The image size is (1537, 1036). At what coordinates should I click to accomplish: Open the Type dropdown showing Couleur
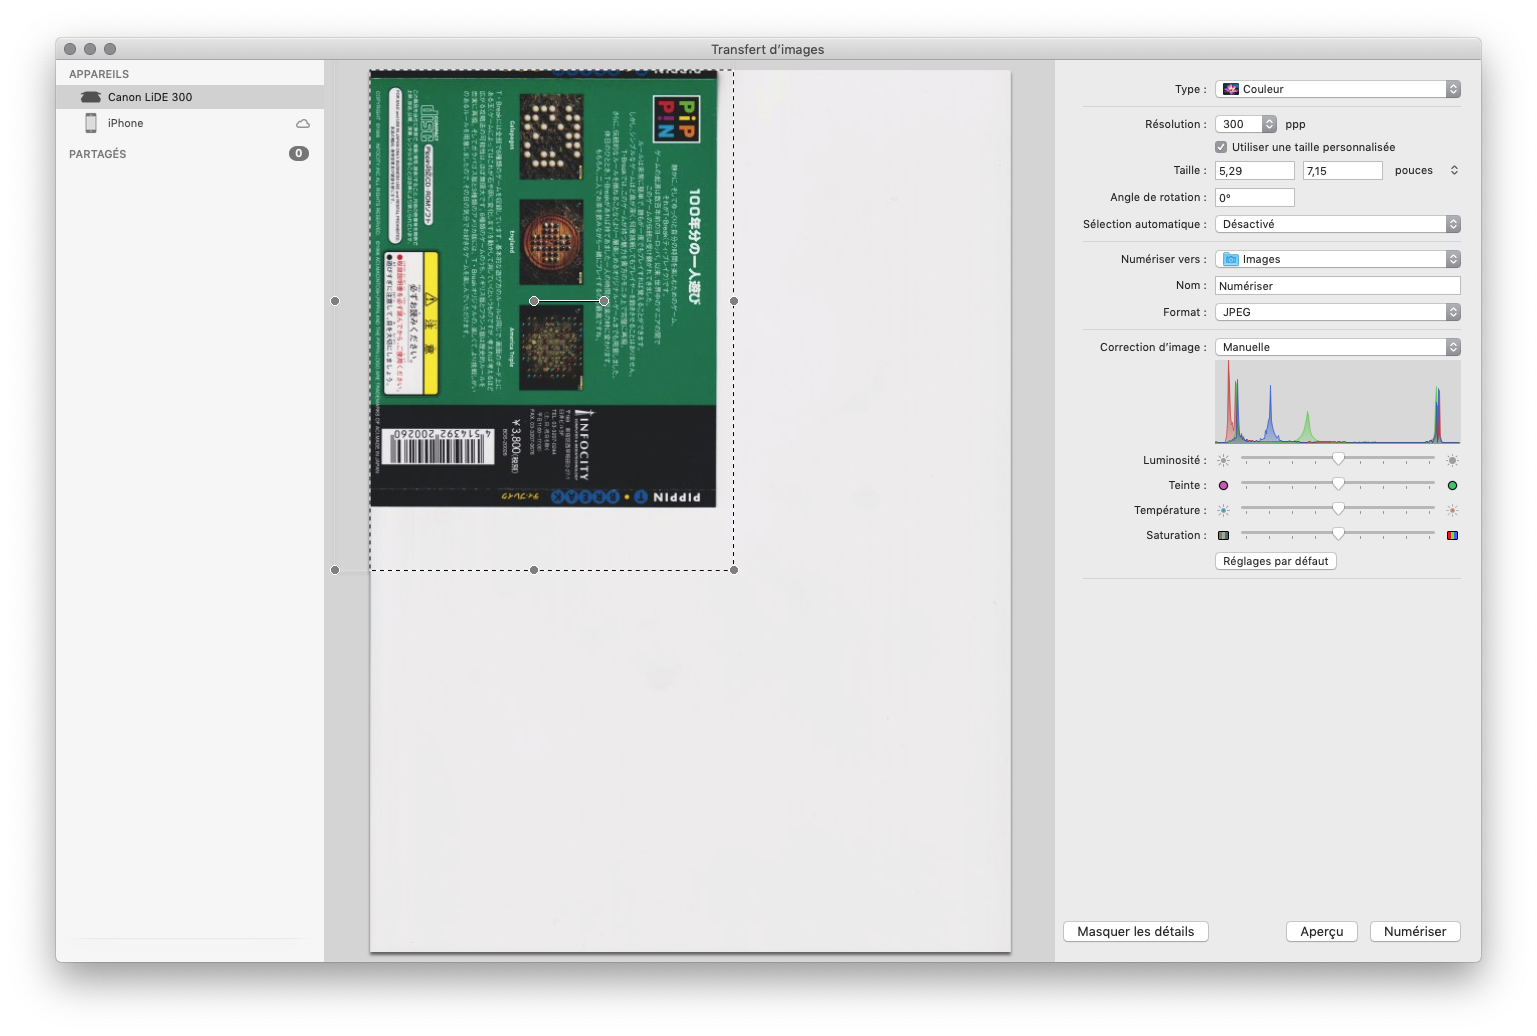tap(1338, 89)
